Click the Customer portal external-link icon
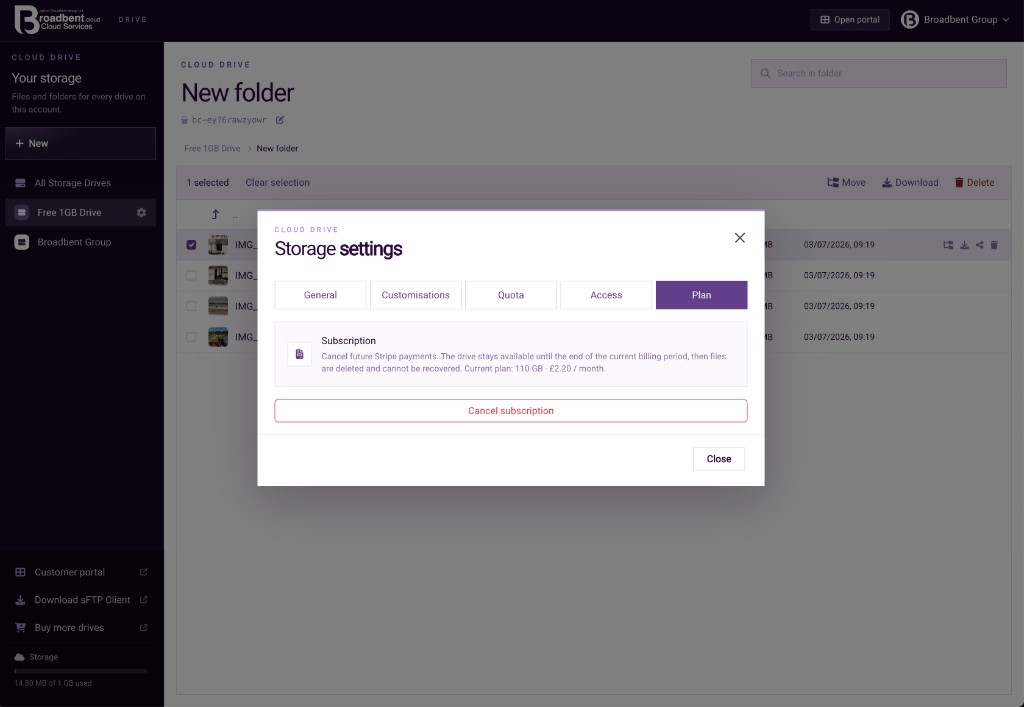The image size is (1024, 707). point(144,572)
